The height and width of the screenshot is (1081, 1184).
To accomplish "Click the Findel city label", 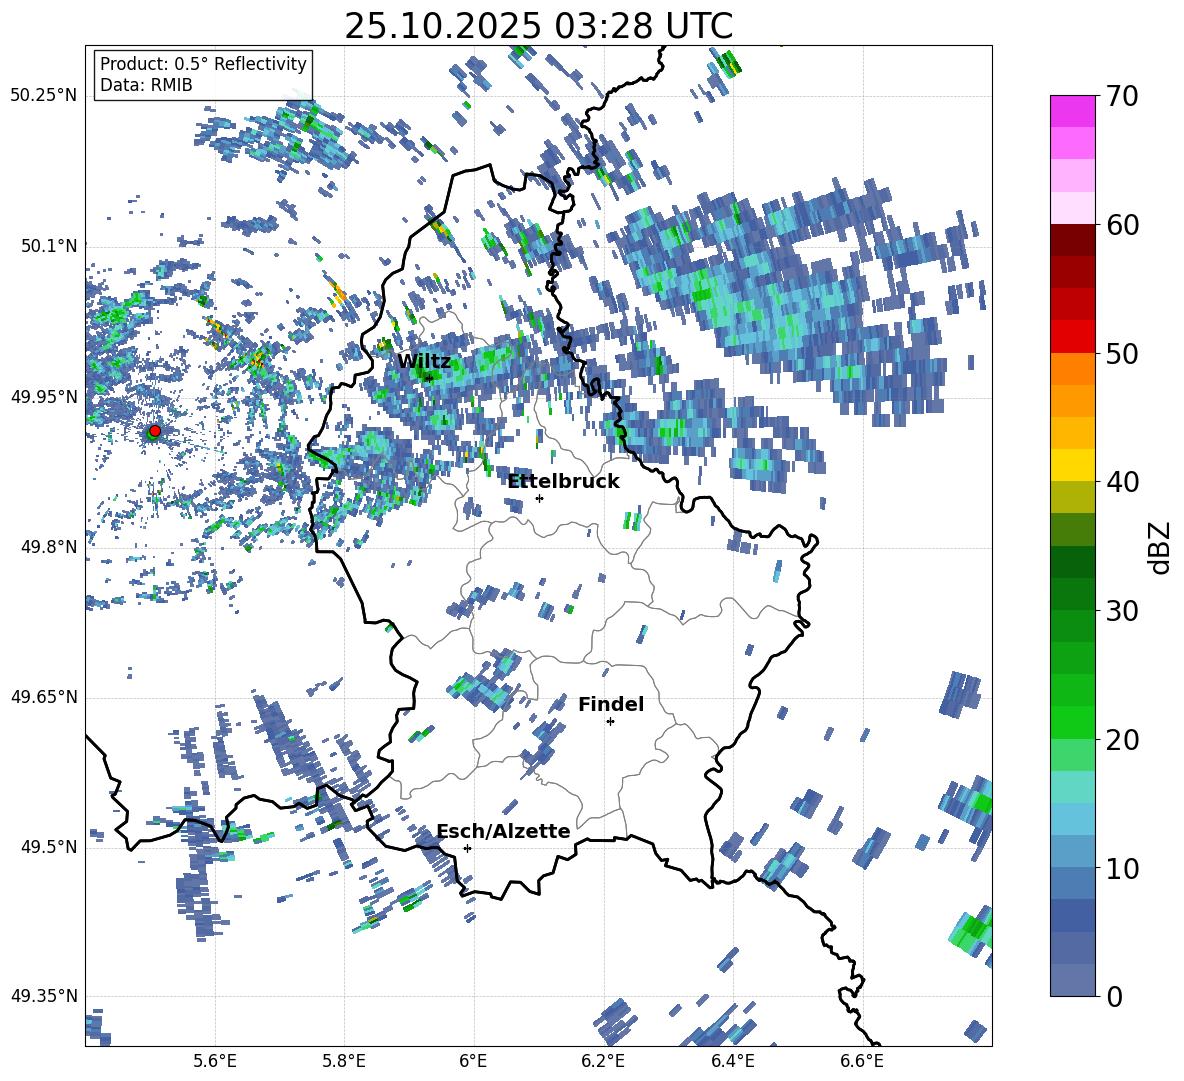I will 611,704.
